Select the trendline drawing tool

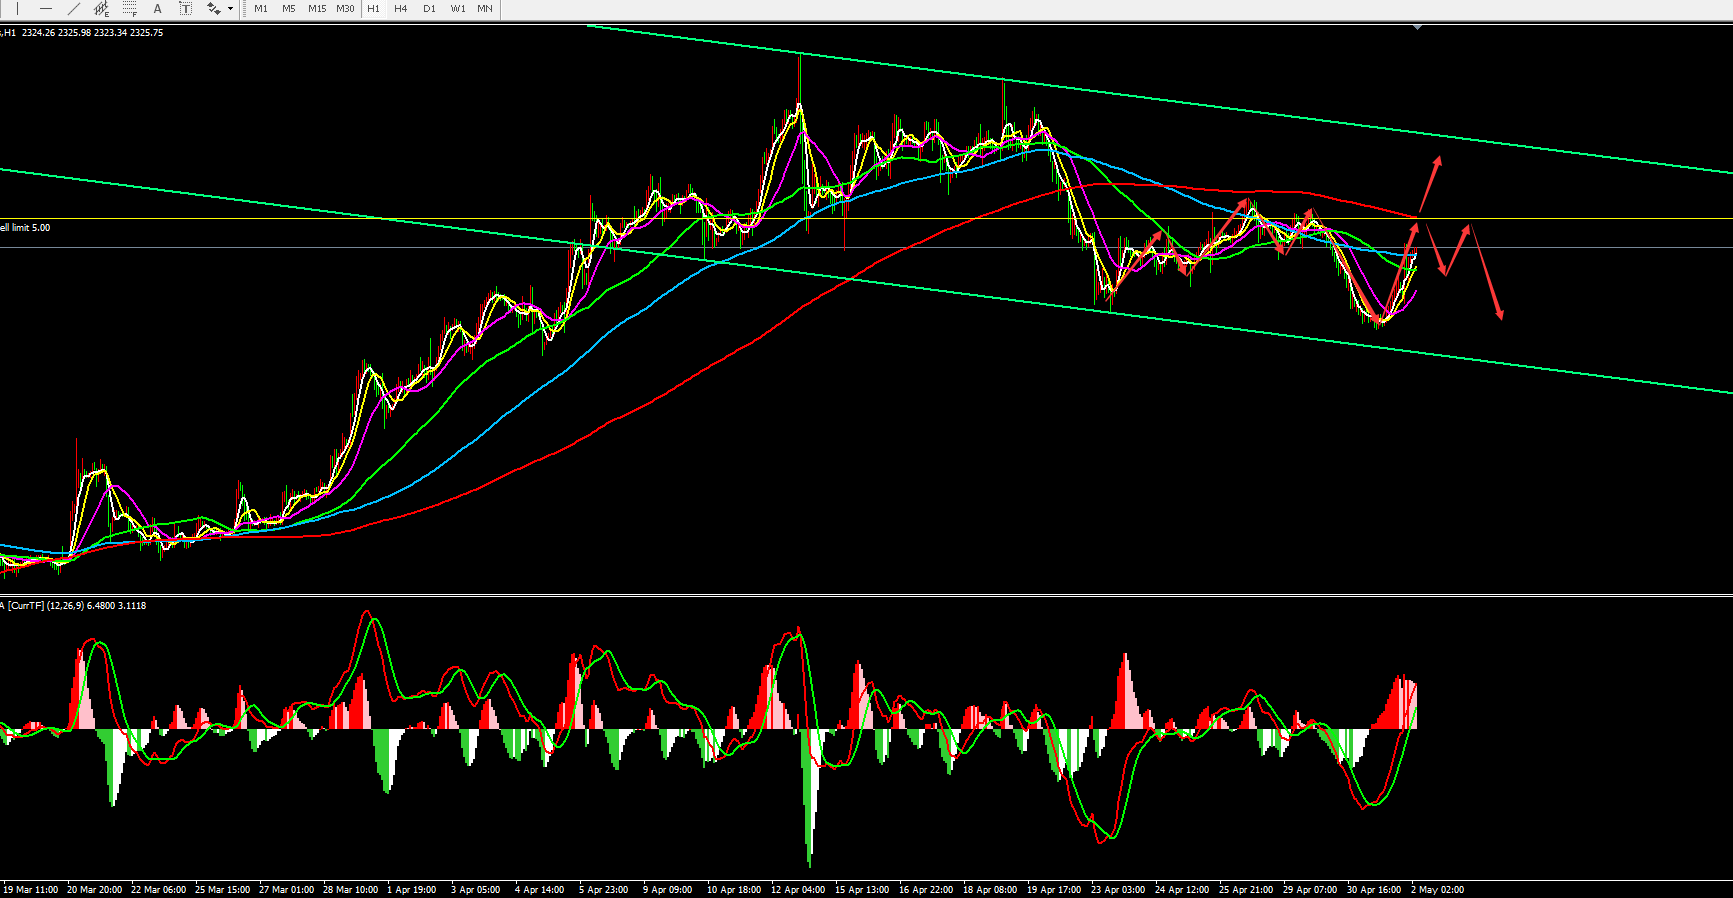[x=73, y=9]
